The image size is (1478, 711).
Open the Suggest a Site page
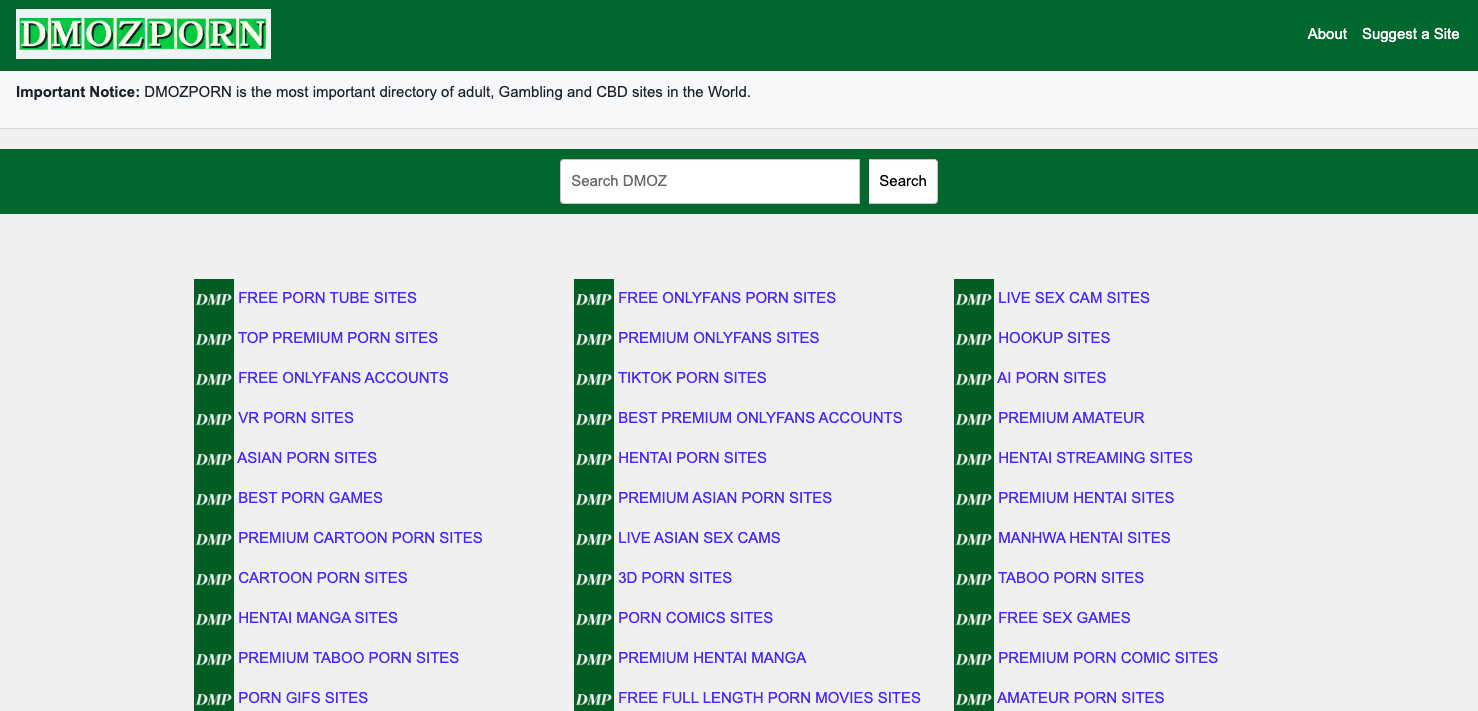(1410, 33)
